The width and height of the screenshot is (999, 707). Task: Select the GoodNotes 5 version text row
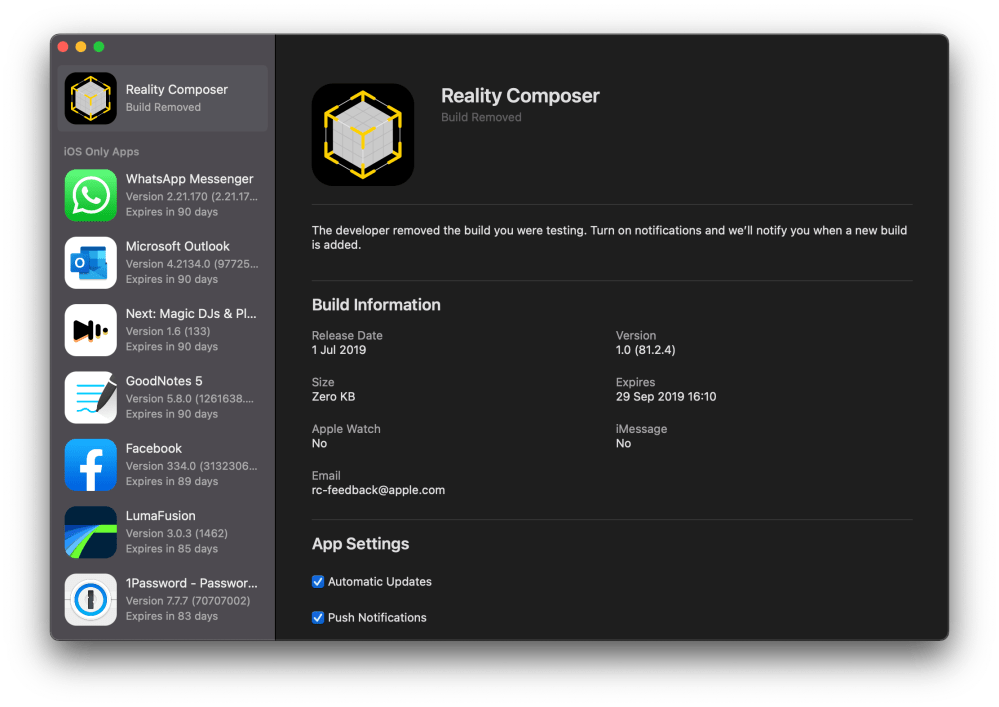[x=189, y=398]
